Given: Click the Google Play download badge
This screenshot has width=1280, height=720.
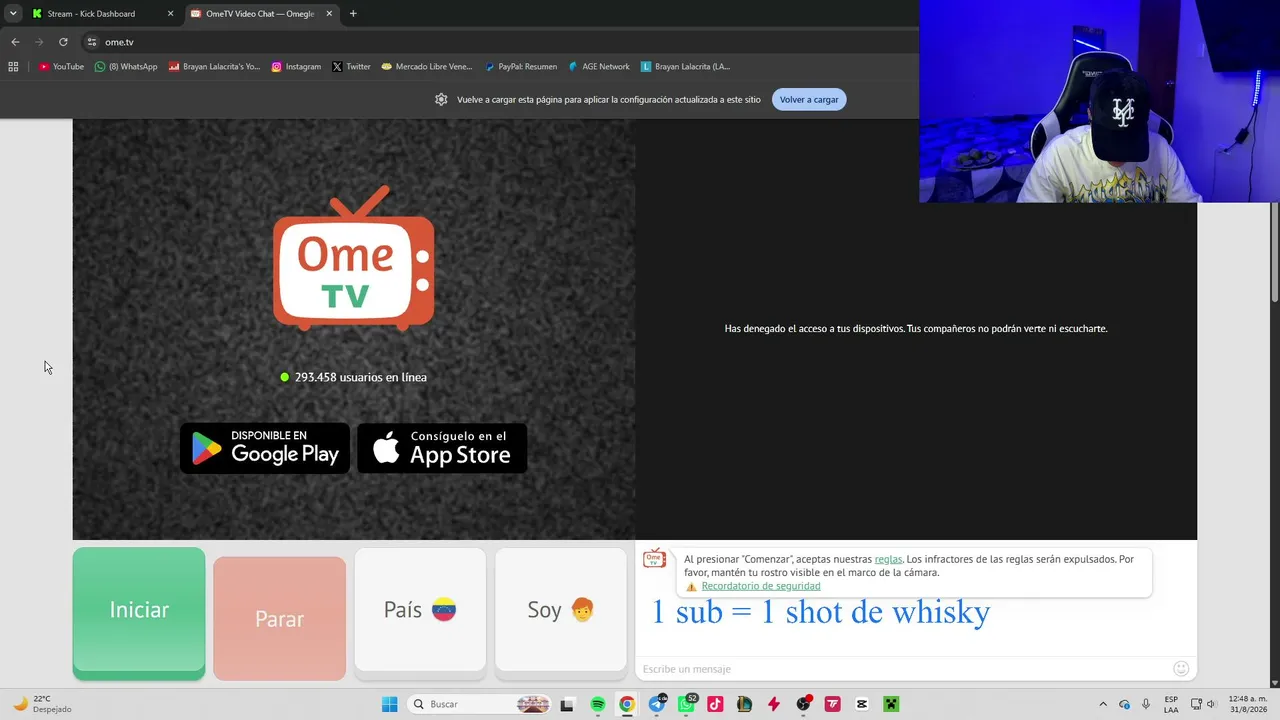Looking at the screenshot, I should tap(265, 448).
